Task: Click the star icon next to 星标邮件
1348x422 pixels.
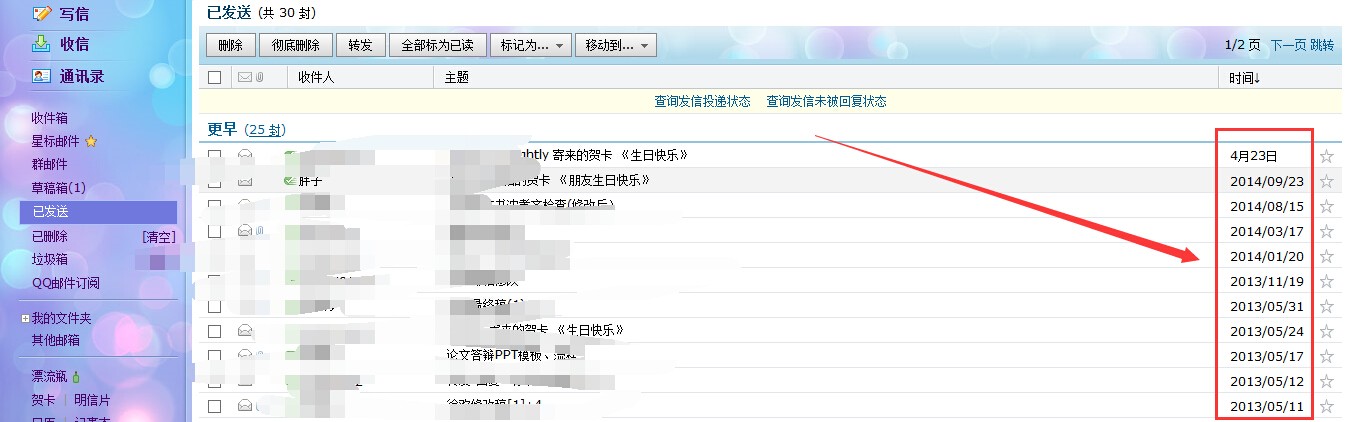Action: pyautogui.click(x=91, y=141)
